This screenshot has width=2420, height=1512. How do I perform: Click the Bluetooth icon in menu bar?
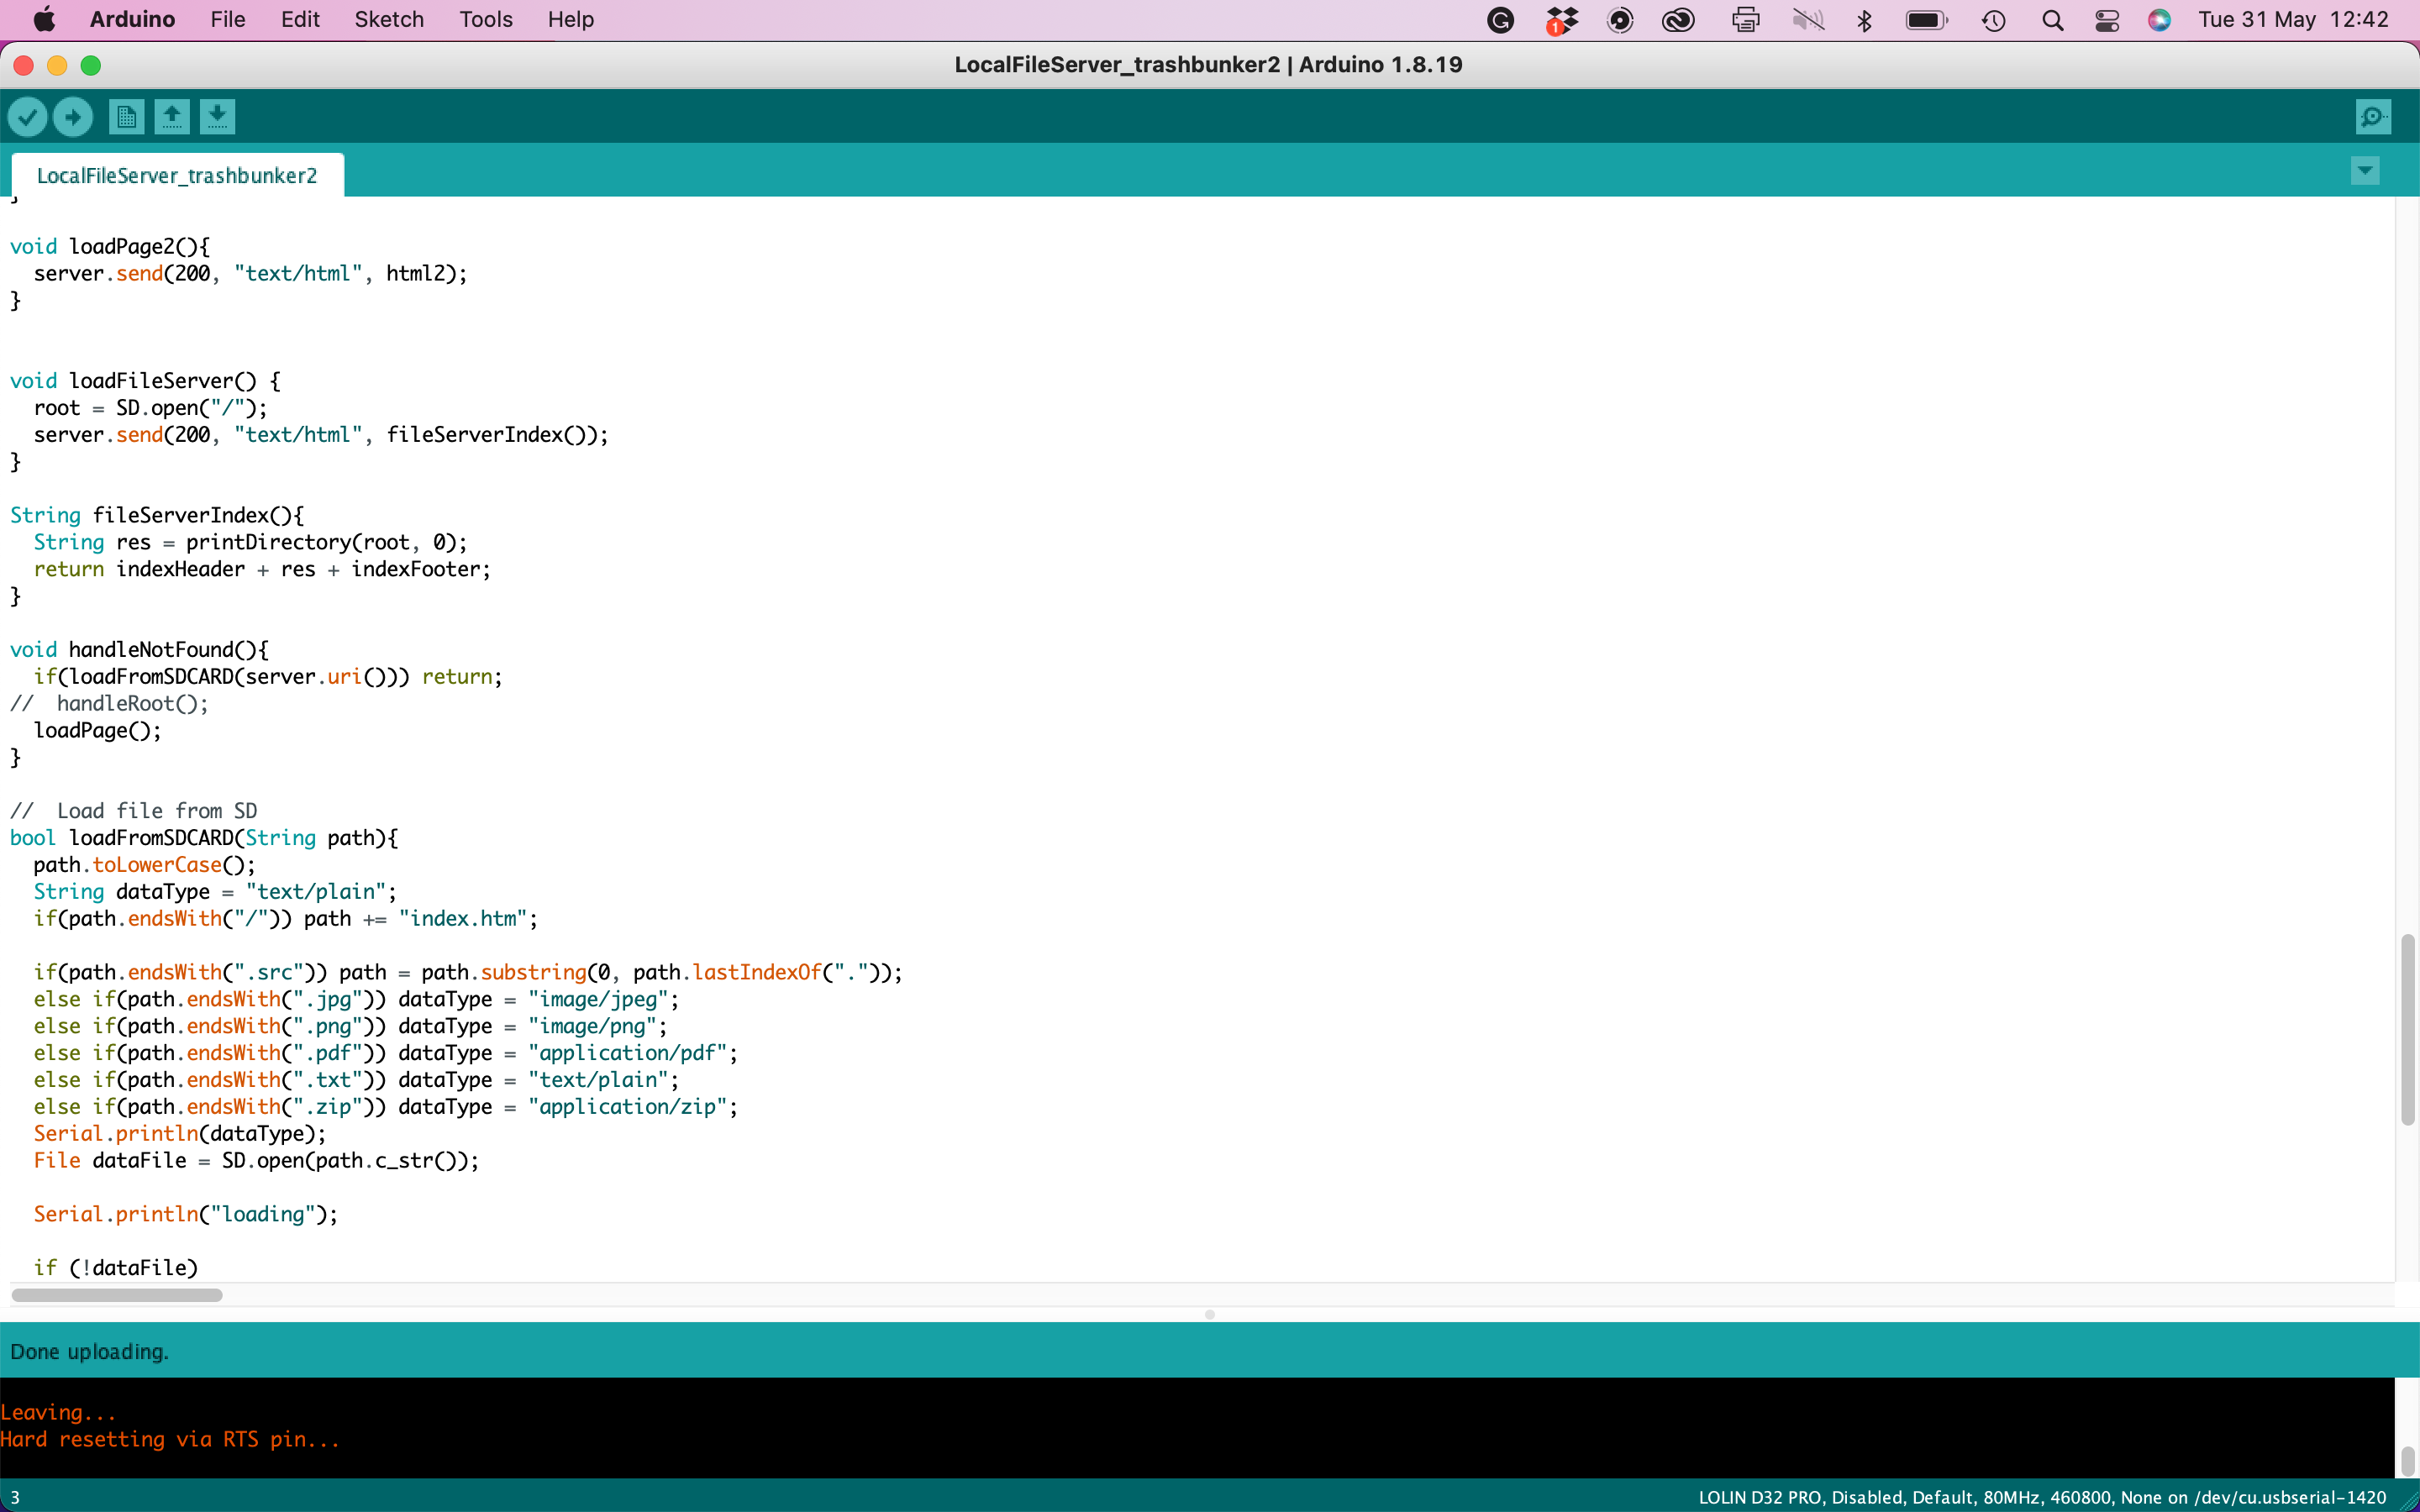(1864, 20)
